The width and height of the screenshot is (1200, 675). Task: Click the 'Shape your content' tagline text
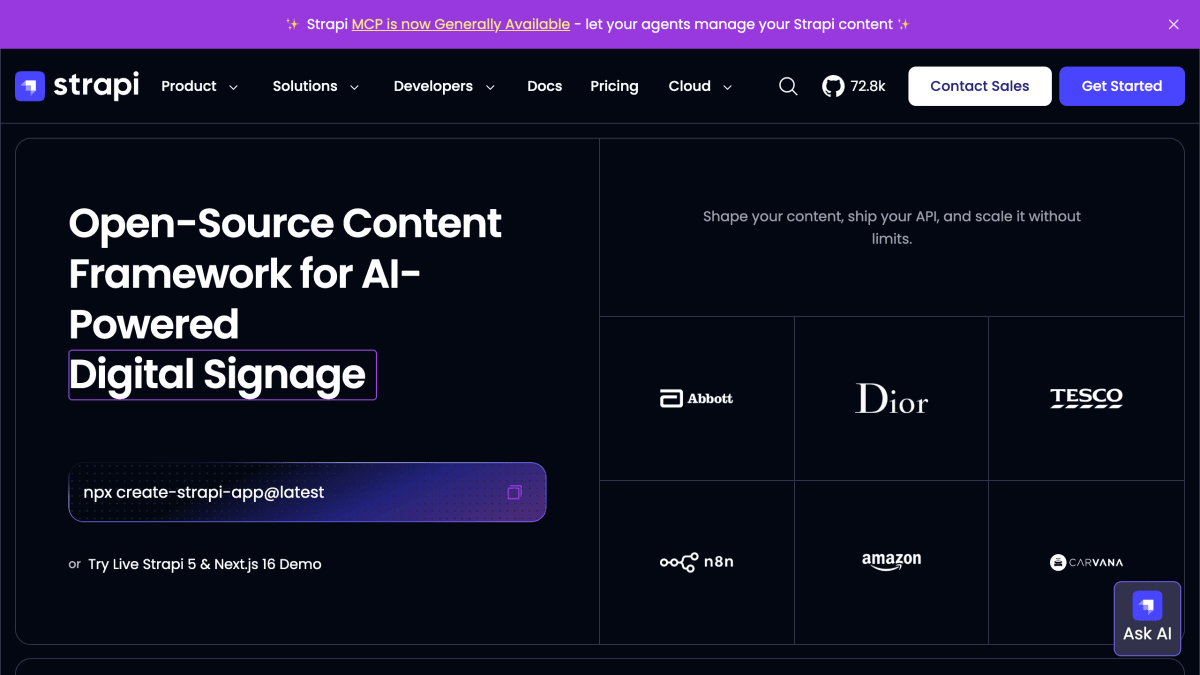(892, 227)
